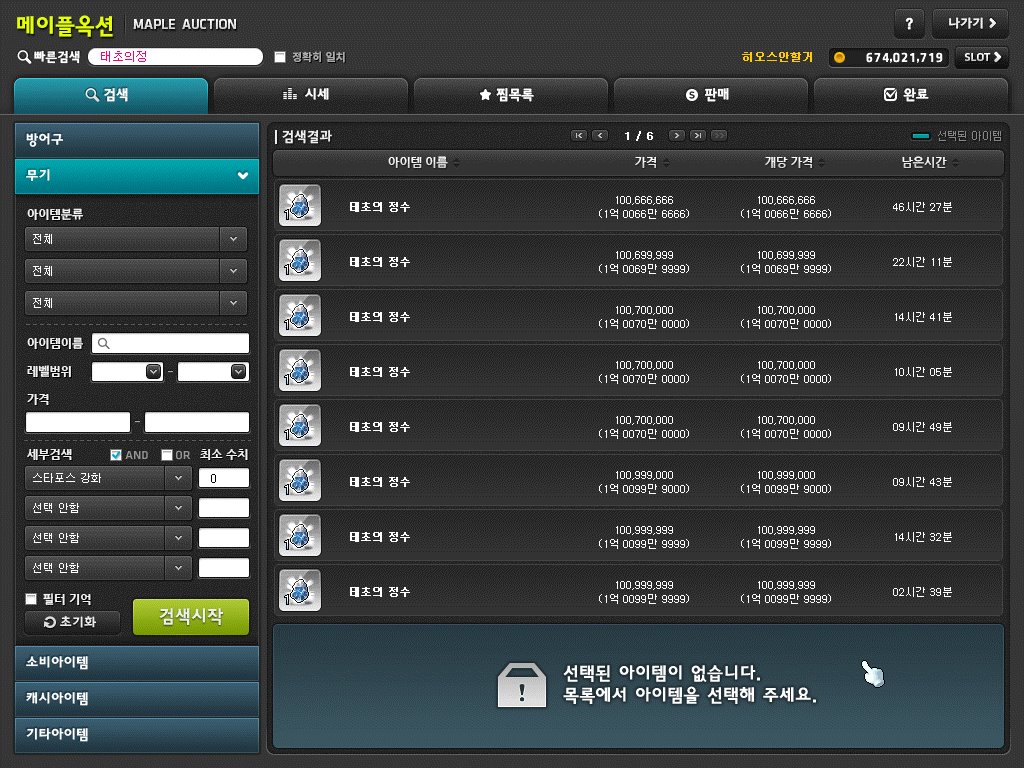Click the 22시간 11분 remaining time
This screenshot has height=768, width=1024.
click(x=922, y=262)
